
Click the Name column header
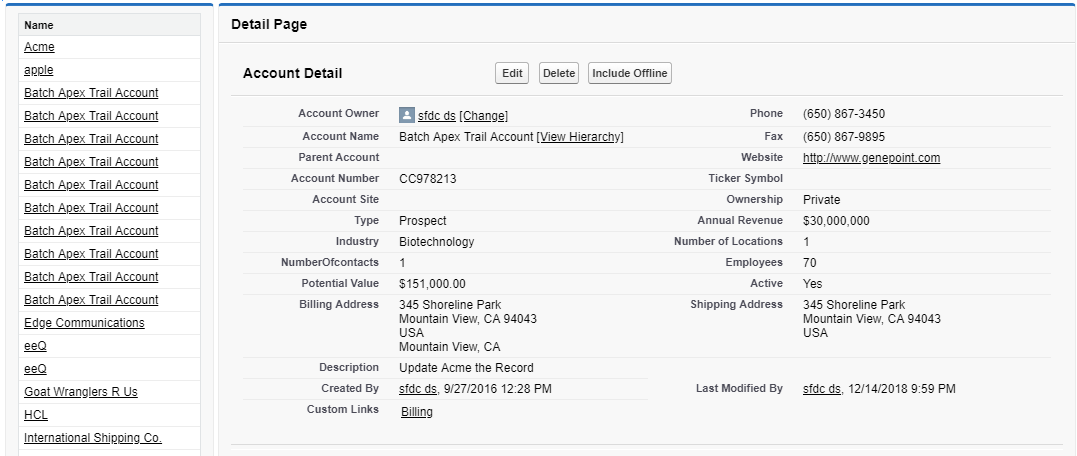[x=39, y=25]
